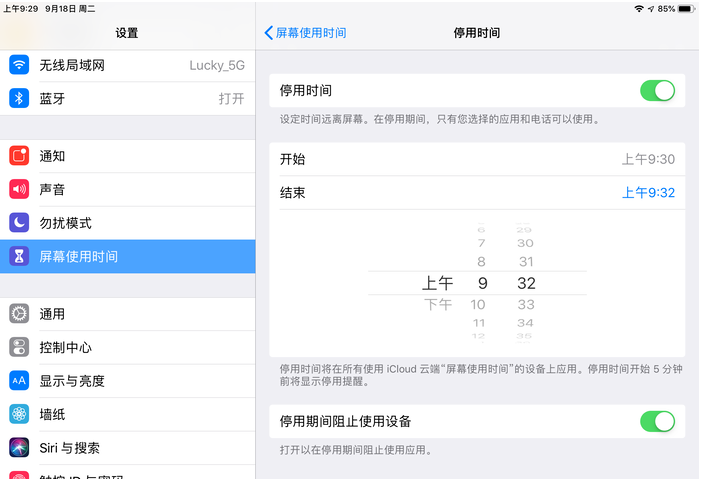Tap the battery indicator in status bar
Viewport: 702px width, 479px height.
[686, 9]
